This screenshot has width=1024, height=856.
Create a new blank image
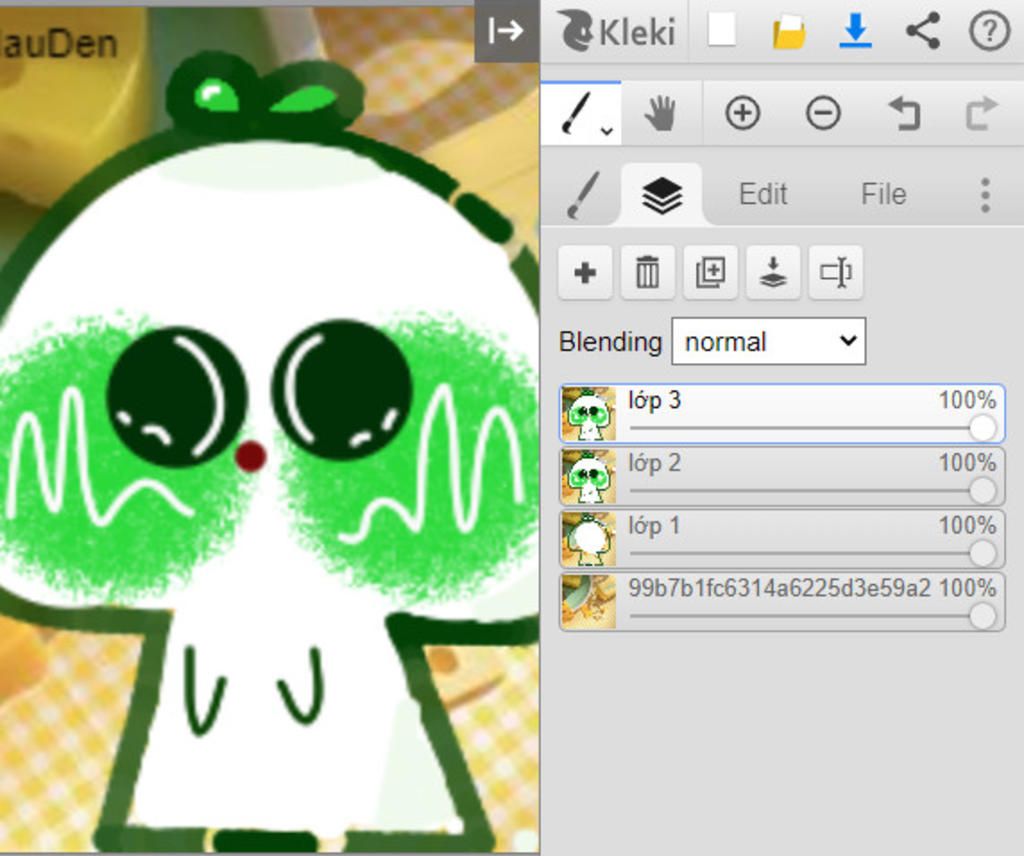click(x=722, y=30)
